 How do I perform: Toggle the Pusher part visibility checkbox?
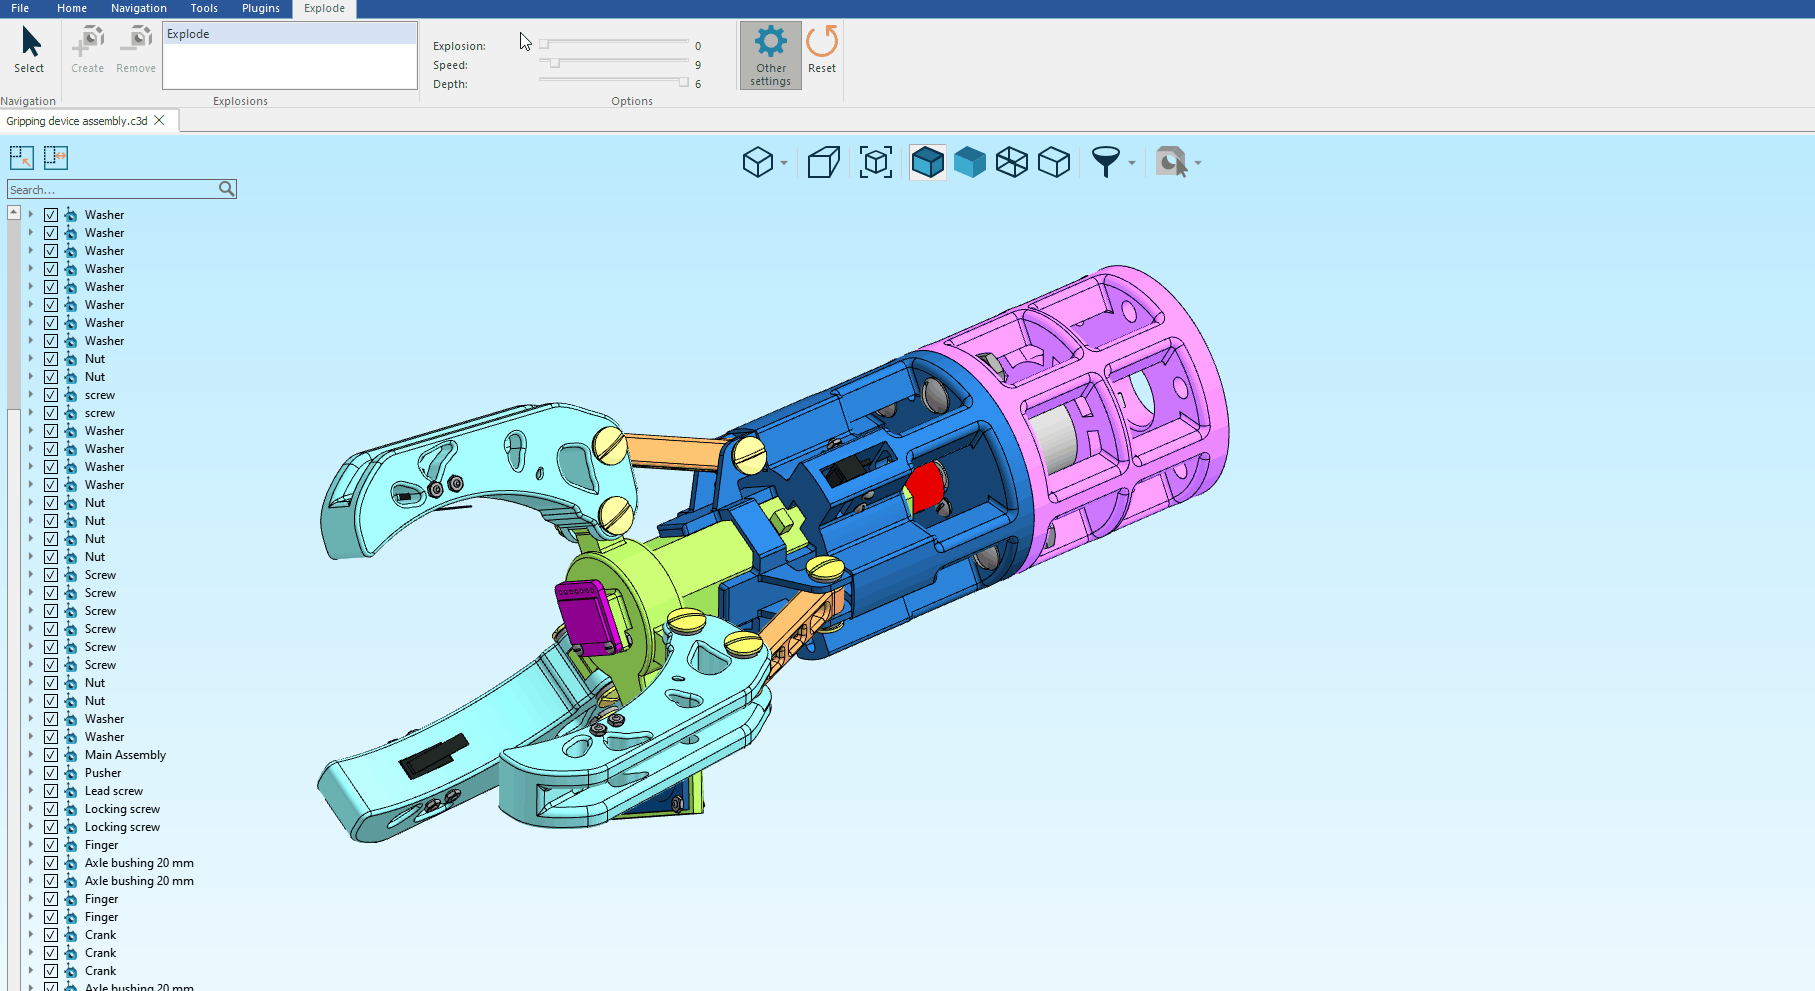[x=51, y=773]
